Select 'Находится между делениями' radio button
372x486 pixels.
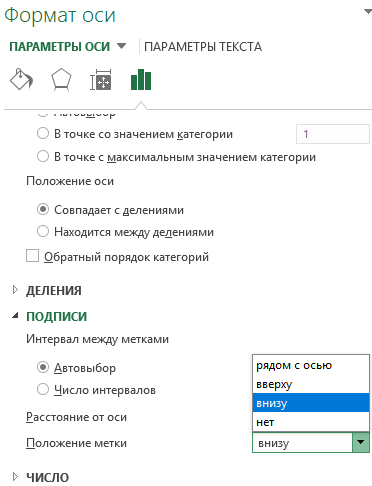point(43,231)
